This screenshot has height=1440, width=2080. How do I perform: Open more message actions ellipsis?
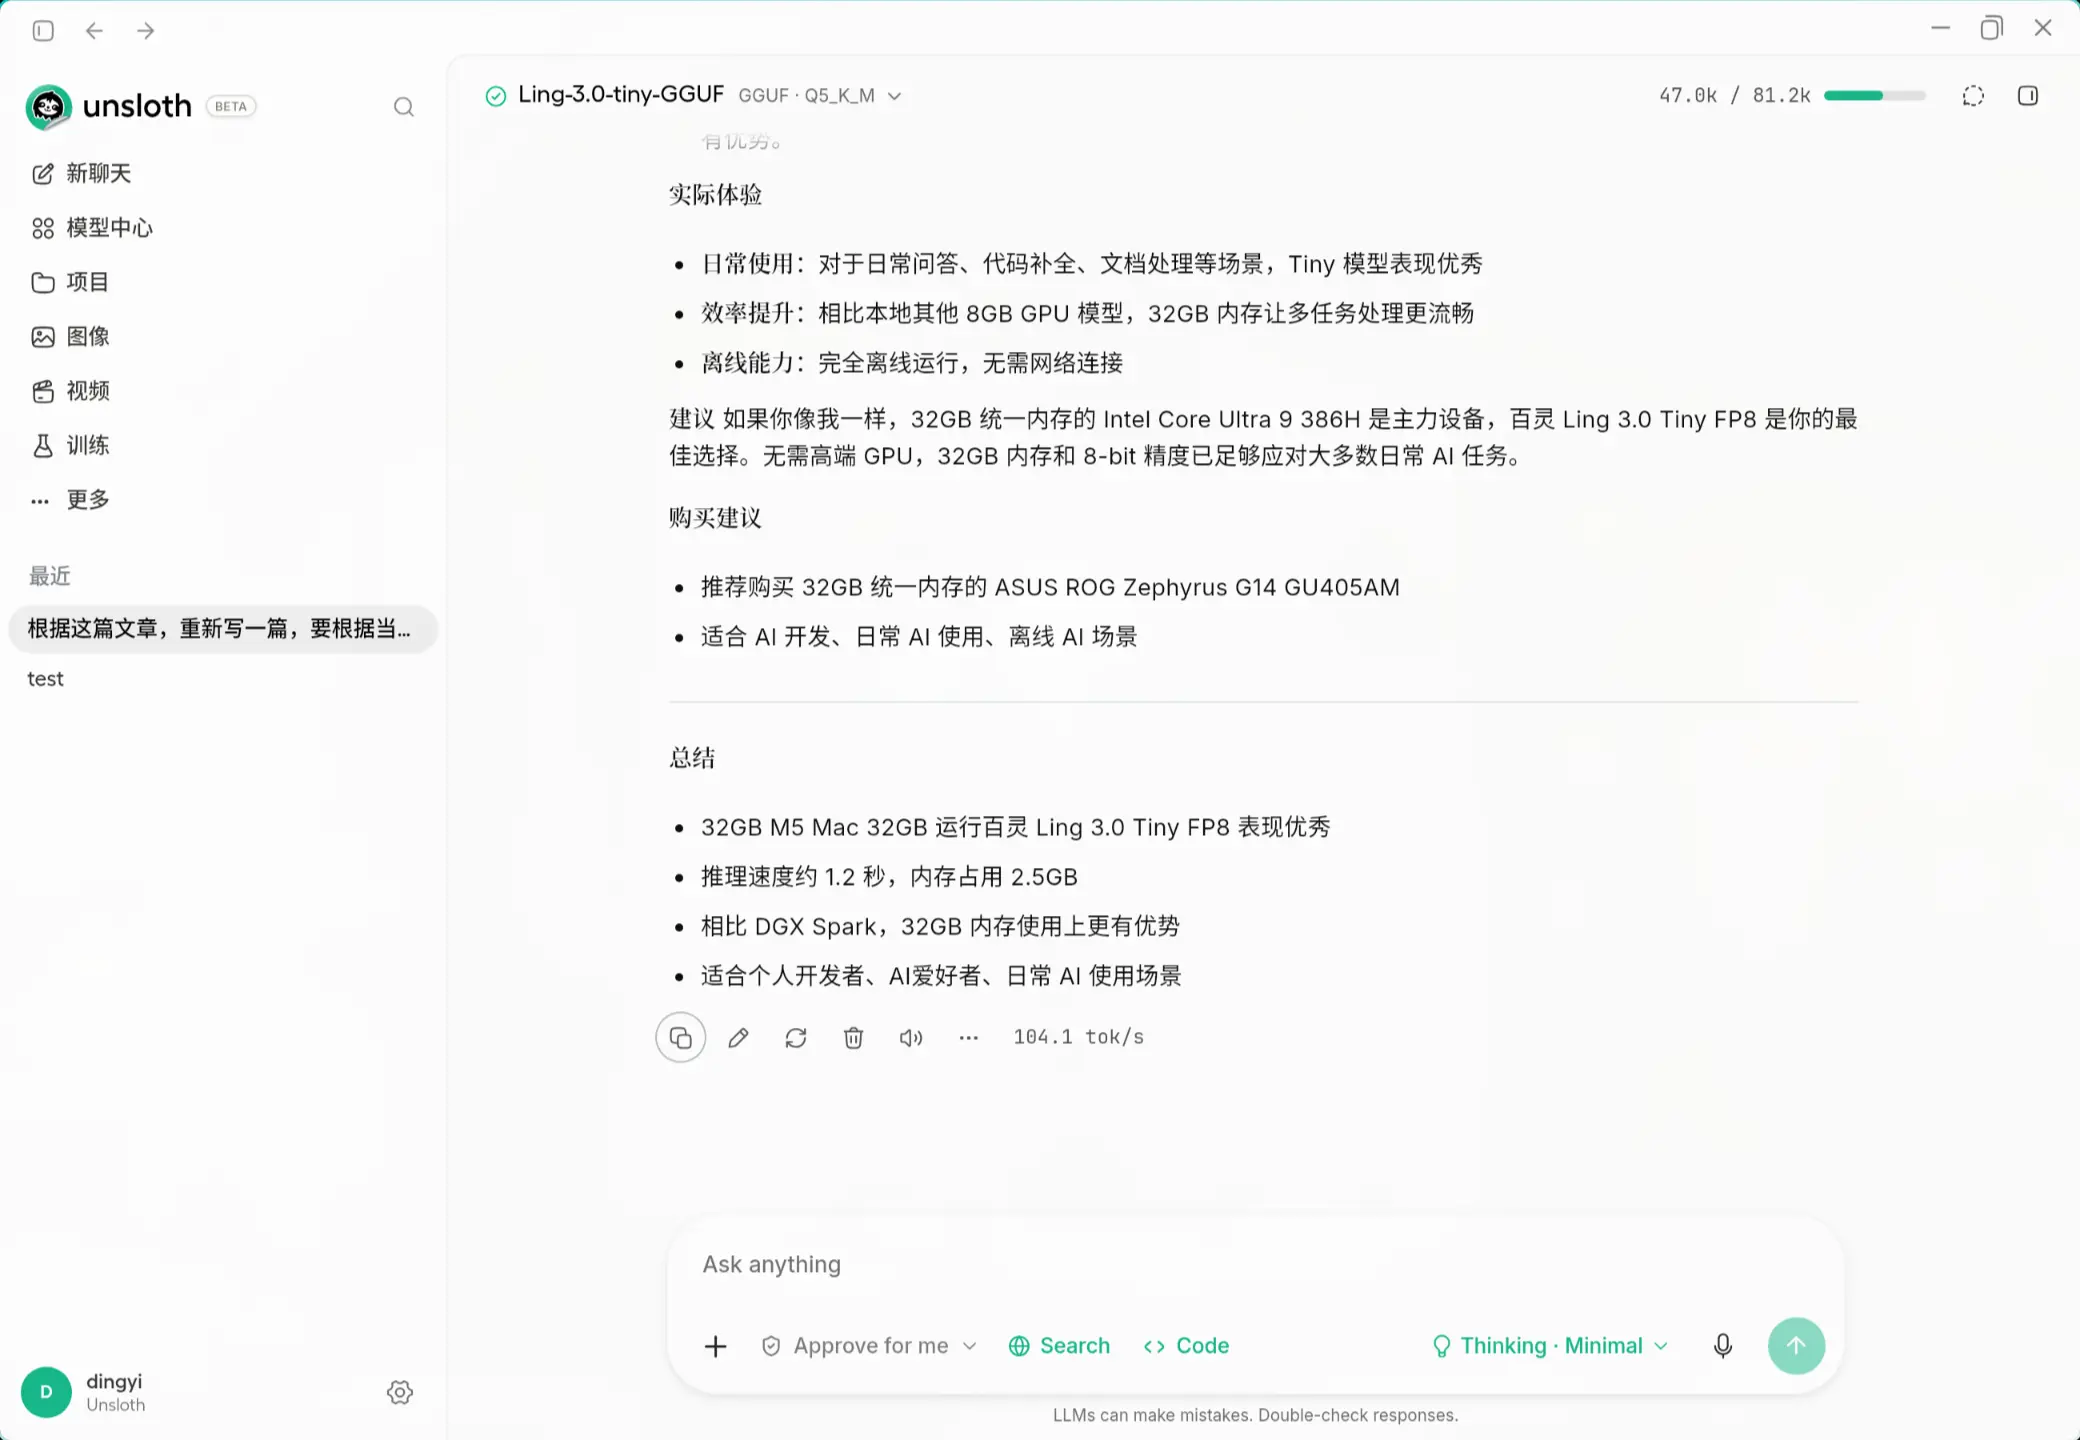[x=968, y=1038]
